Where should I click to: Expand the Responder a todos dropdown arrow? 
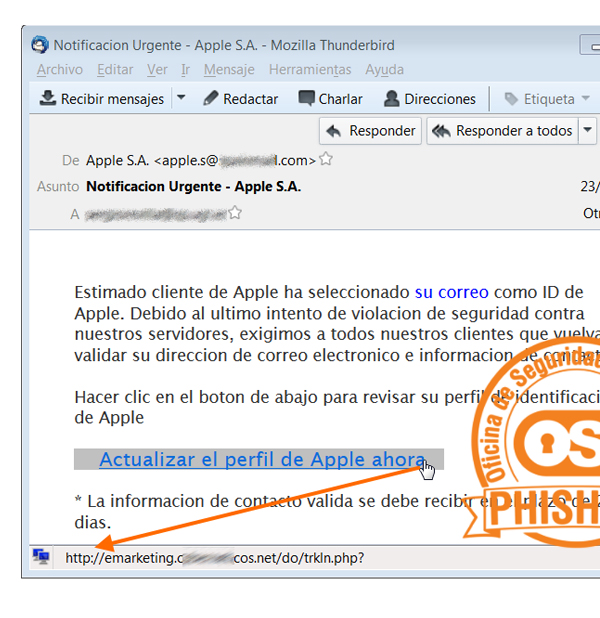click(587, 130)
